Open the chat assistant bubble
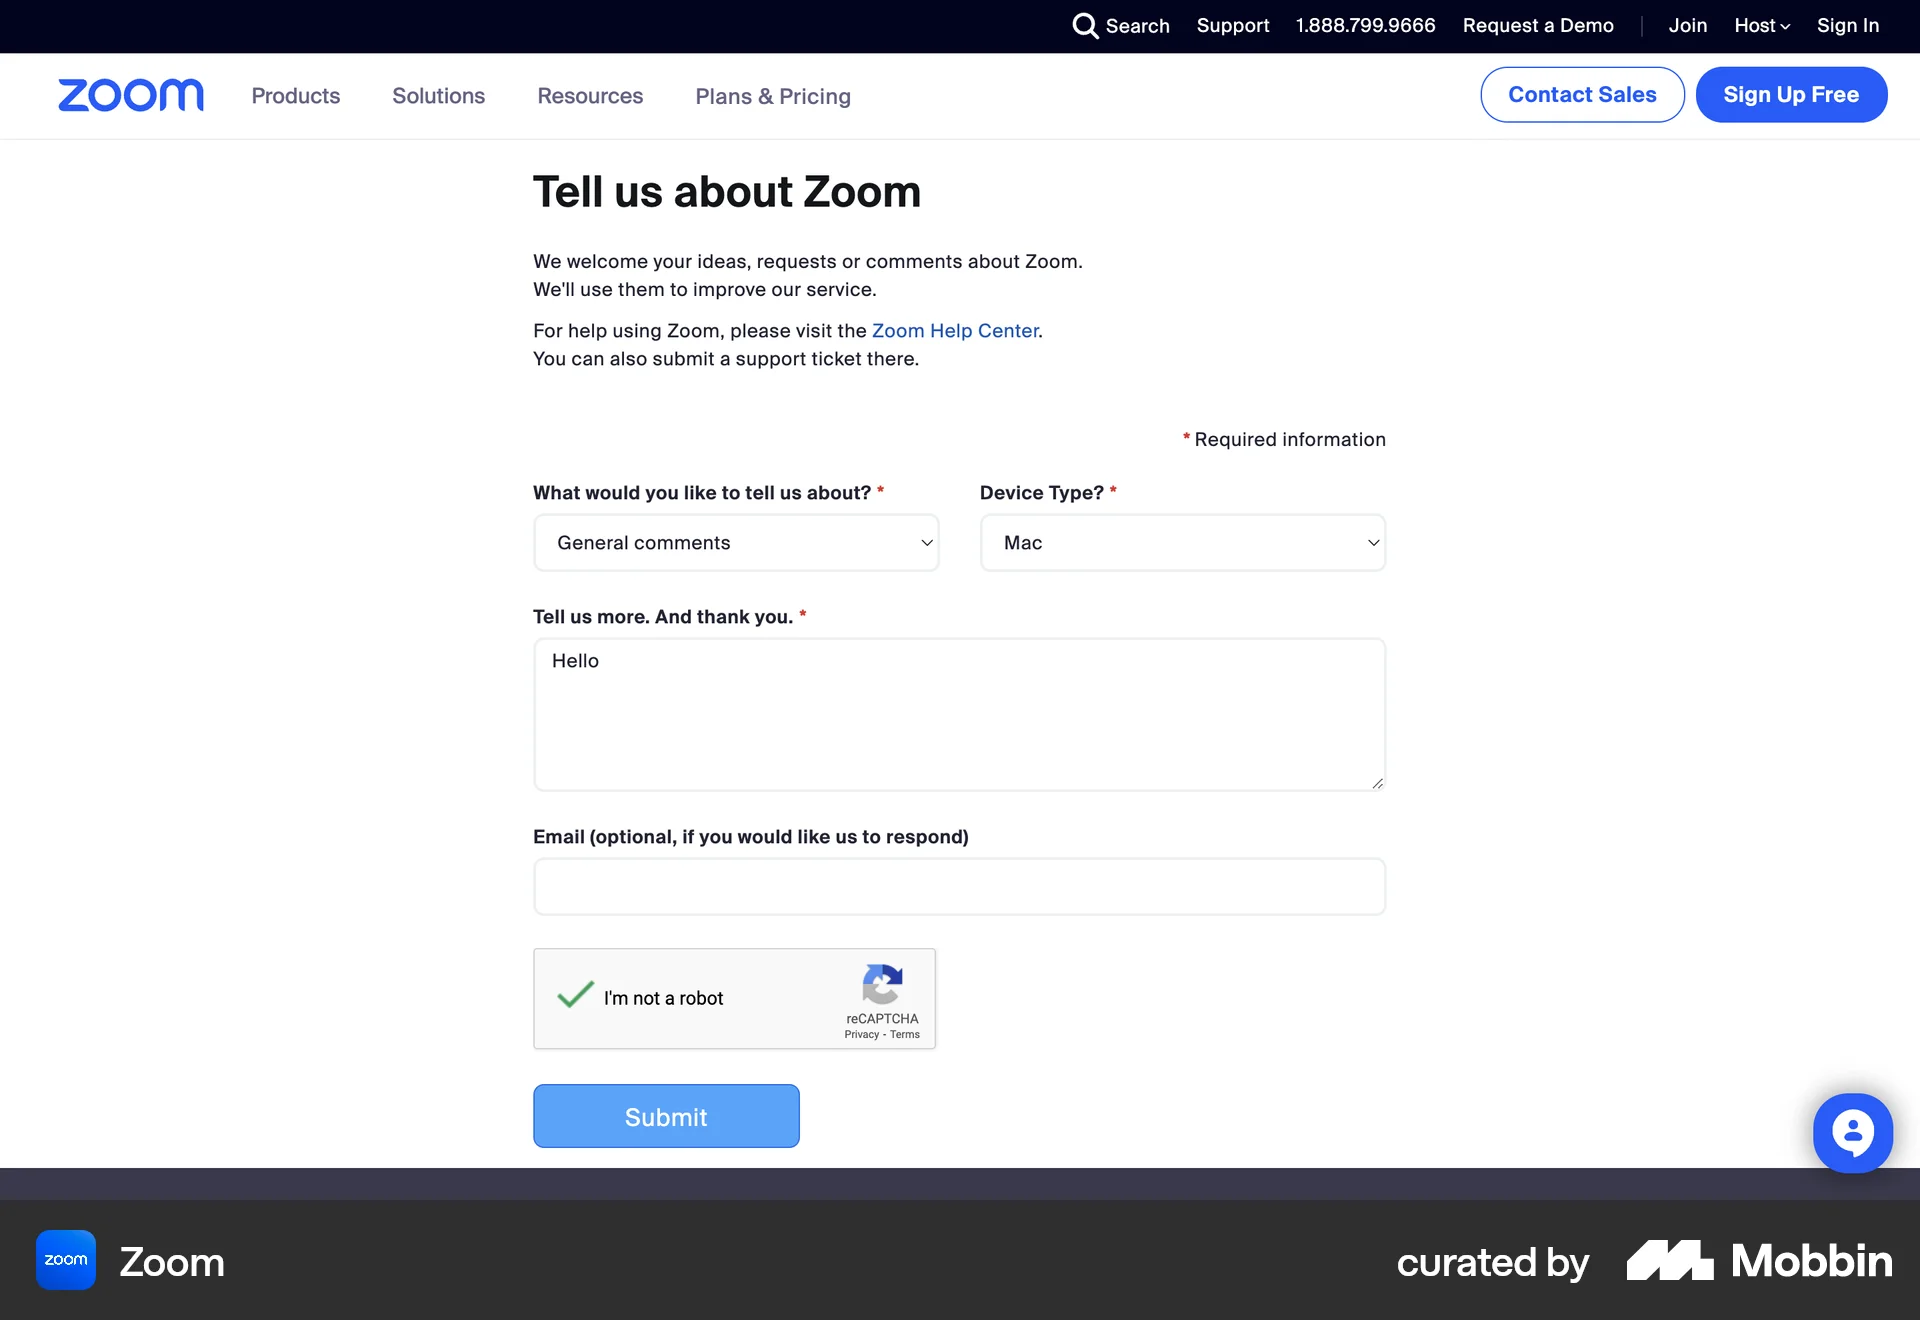The width and height of the screenshot is (1920, 1320). pos(1853,1132)
